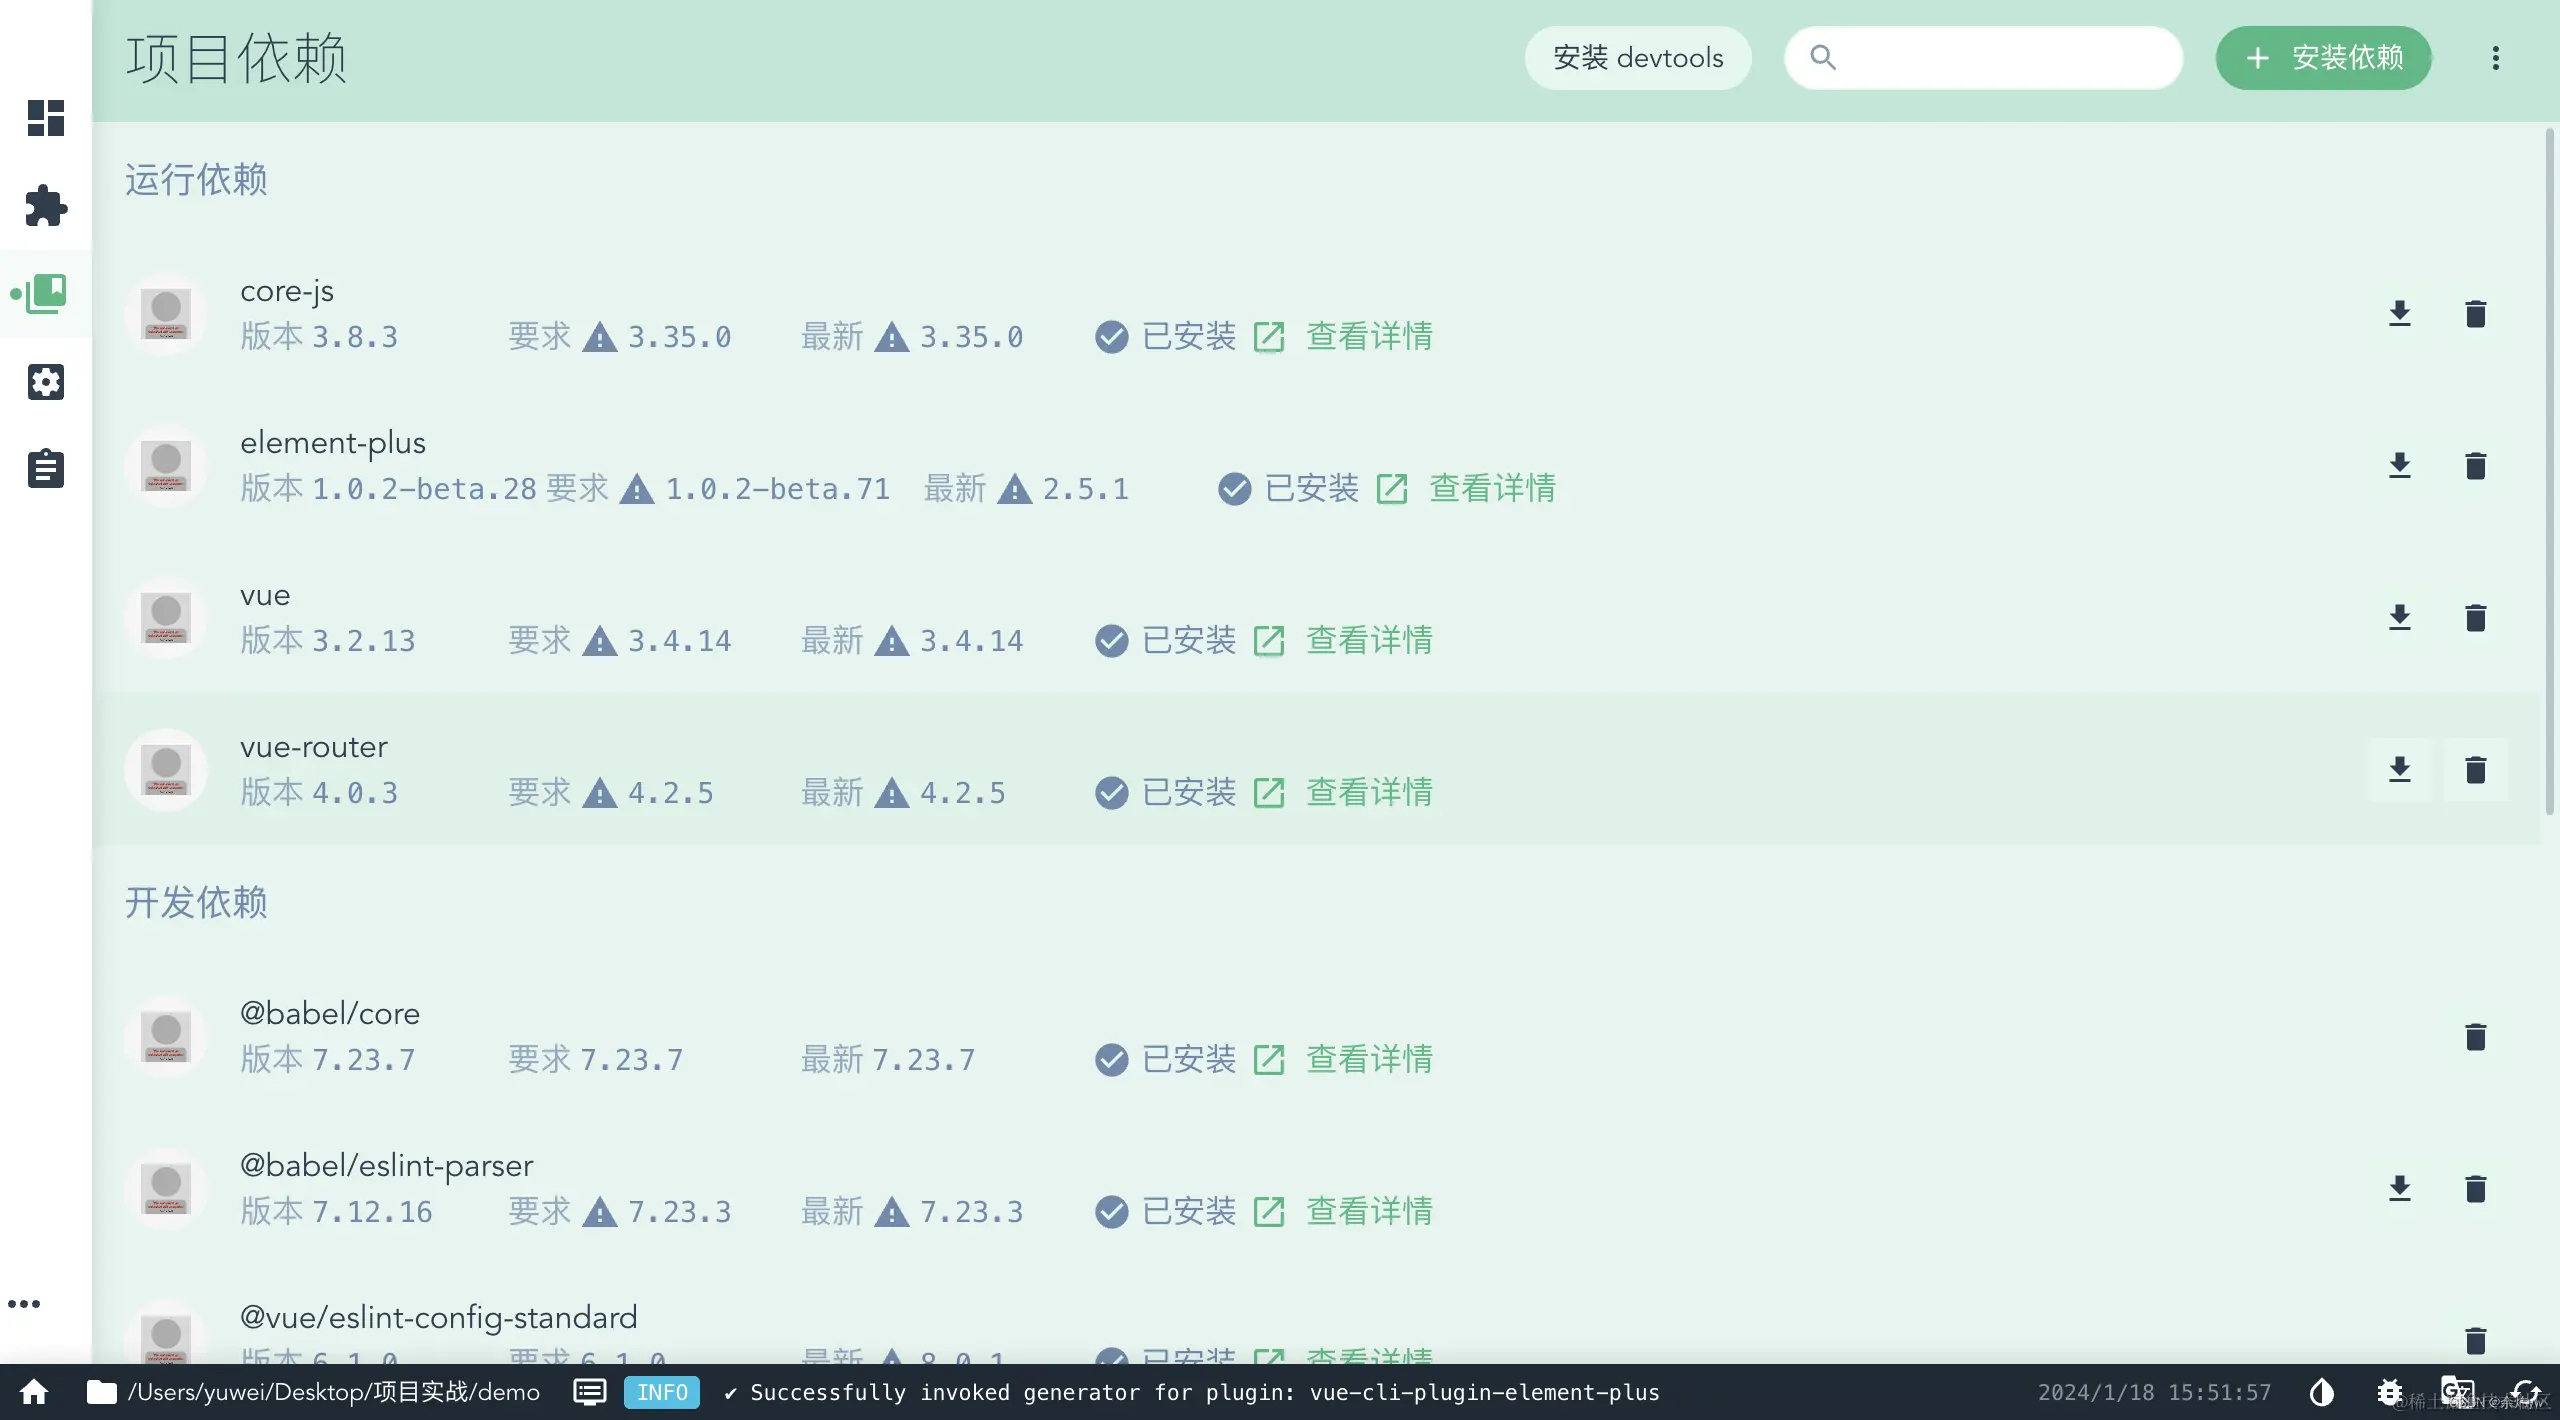Click the 安装 devtools button

click(x=1637, y=58)
